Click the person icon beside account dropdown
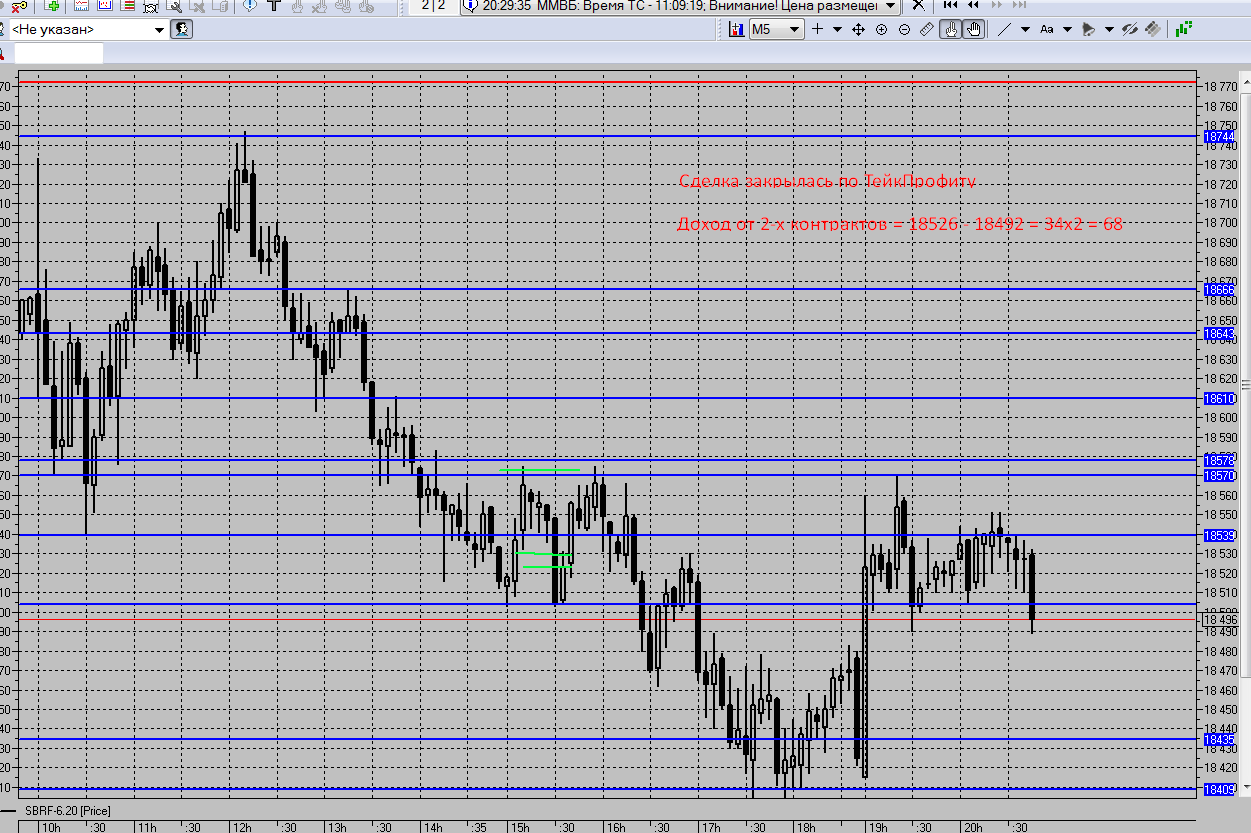 pyautogui.click(x=181, y=29)
